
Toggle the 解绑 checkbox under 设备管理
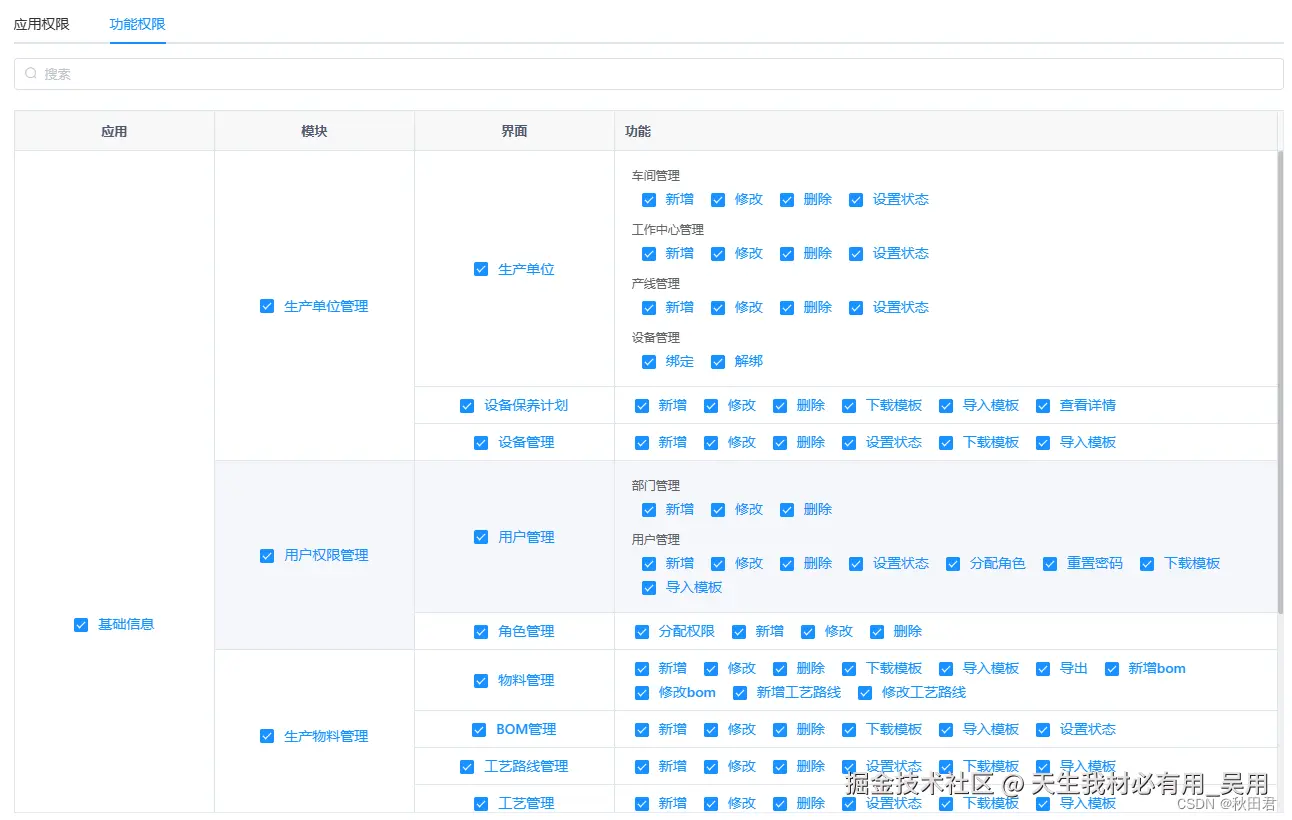point(718,362)
